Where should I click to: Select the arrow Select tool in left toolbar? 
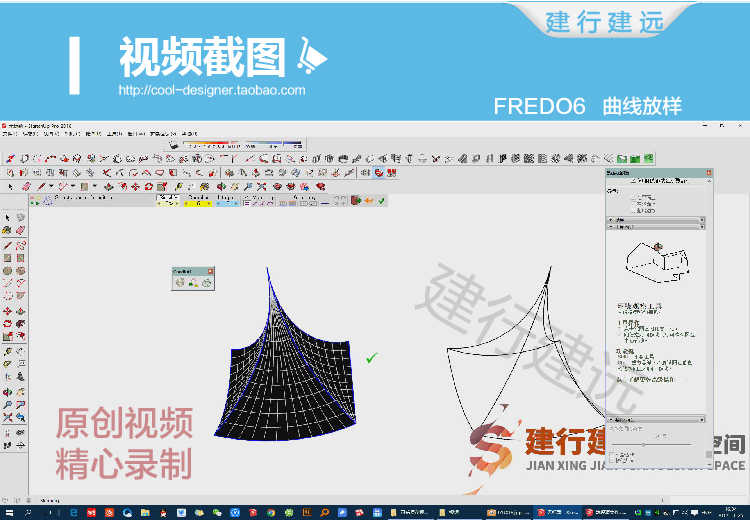pos(7,218)
